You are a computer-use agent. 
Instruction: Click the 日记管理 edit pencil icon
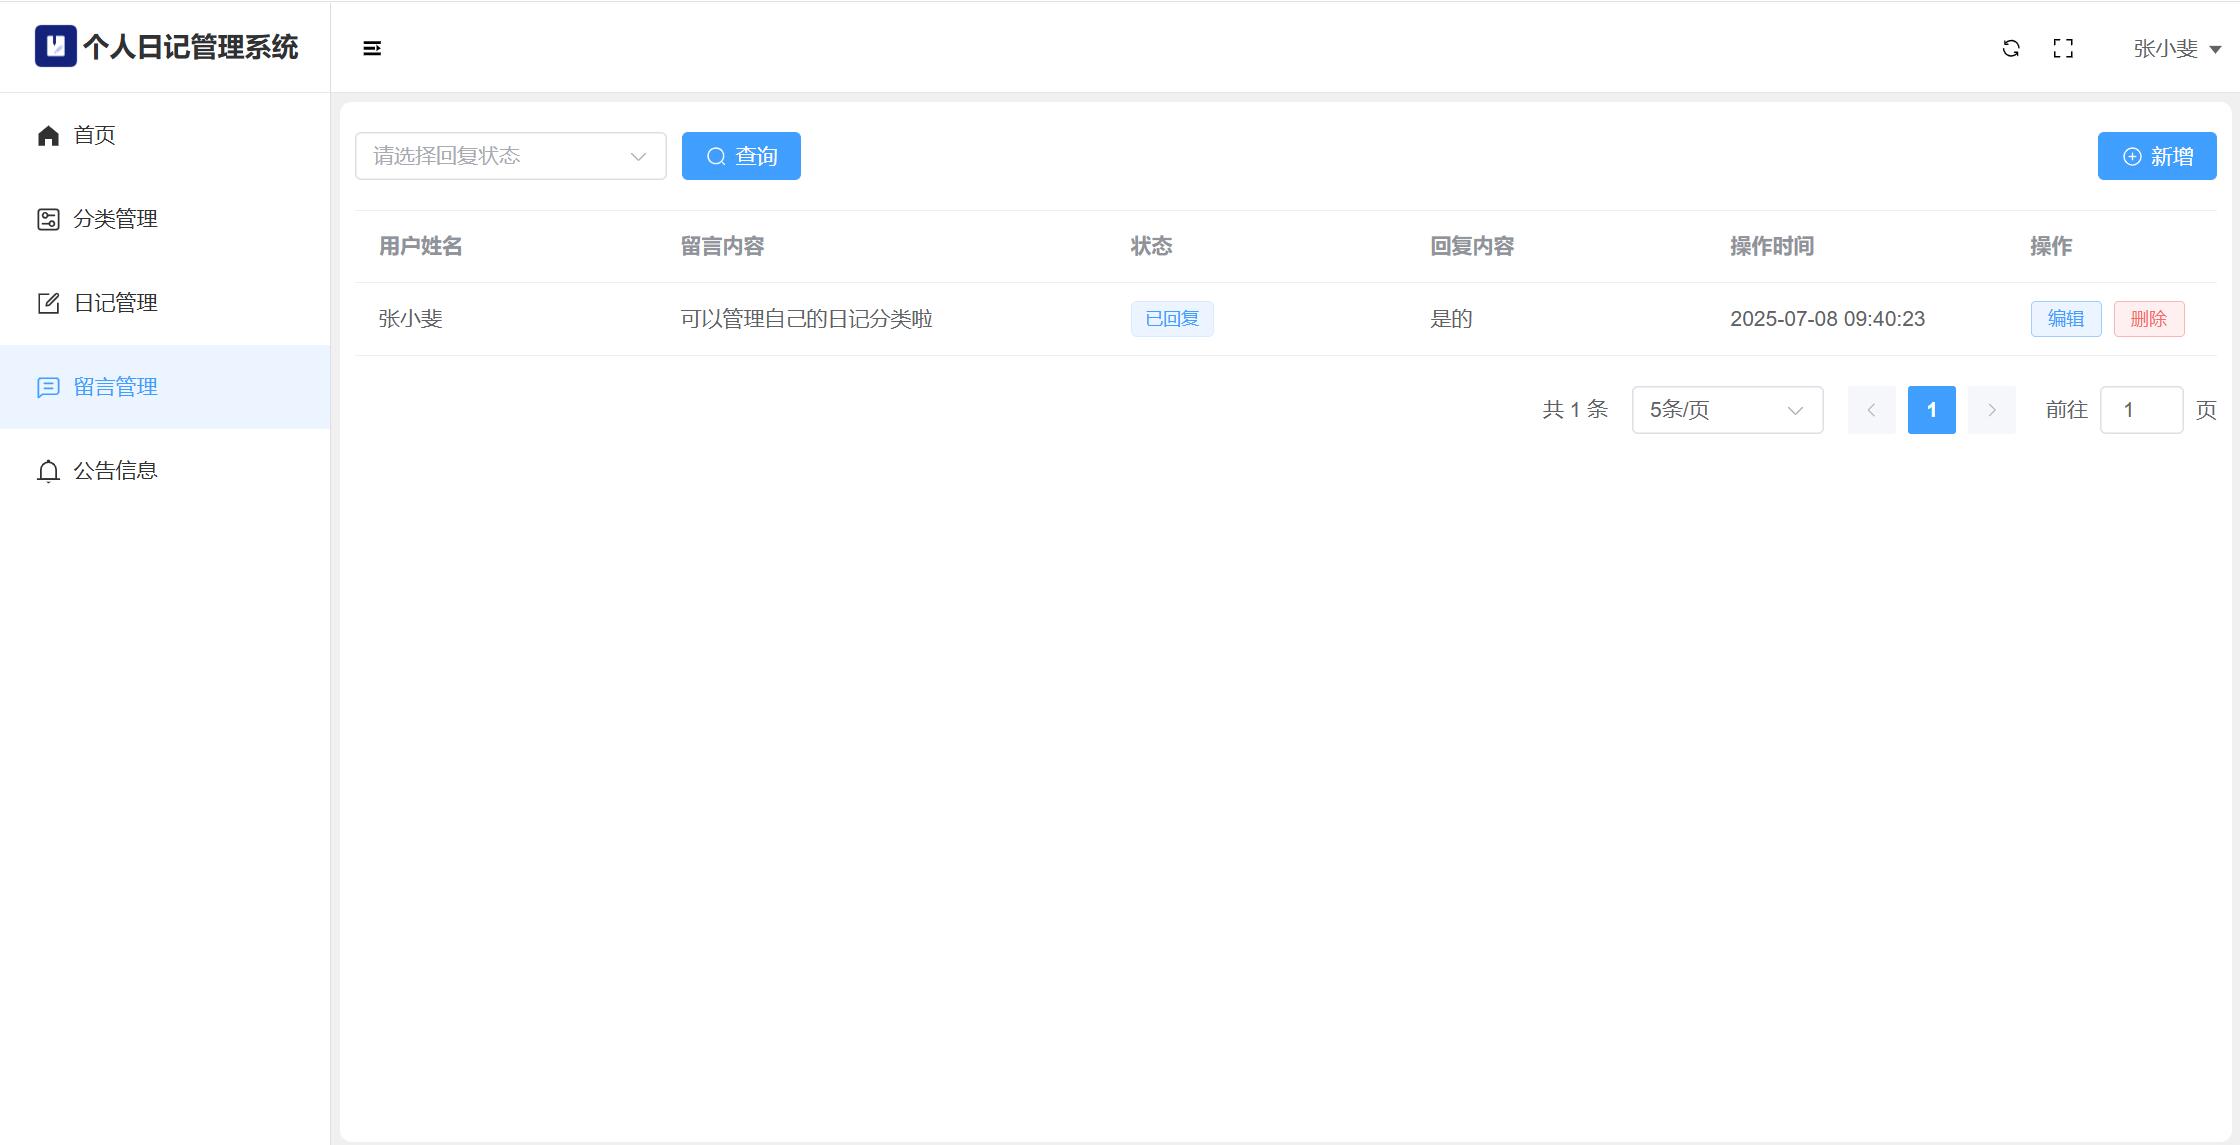coord(48,303)
